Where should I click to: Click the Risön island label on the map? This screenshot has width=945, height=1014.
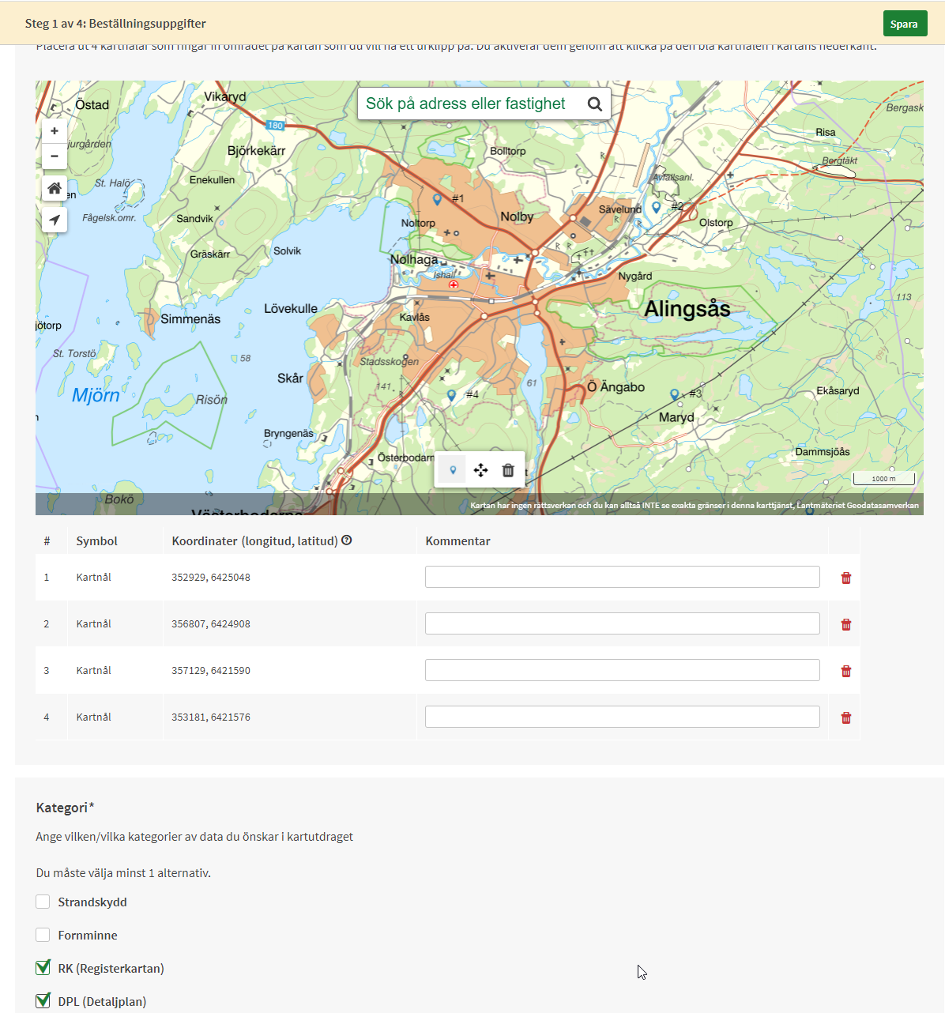coord(212,400)
